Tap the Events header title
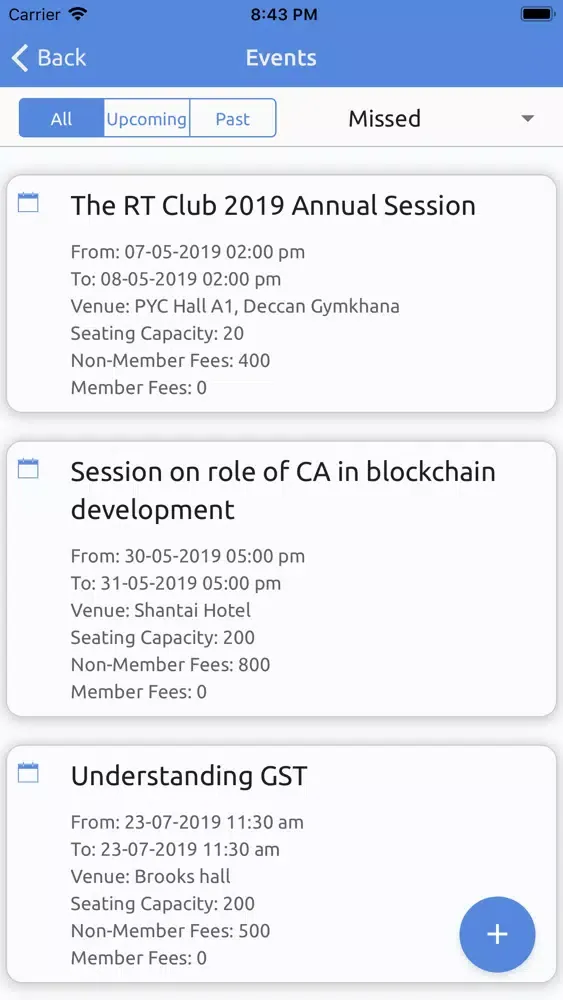 point(281,58)
